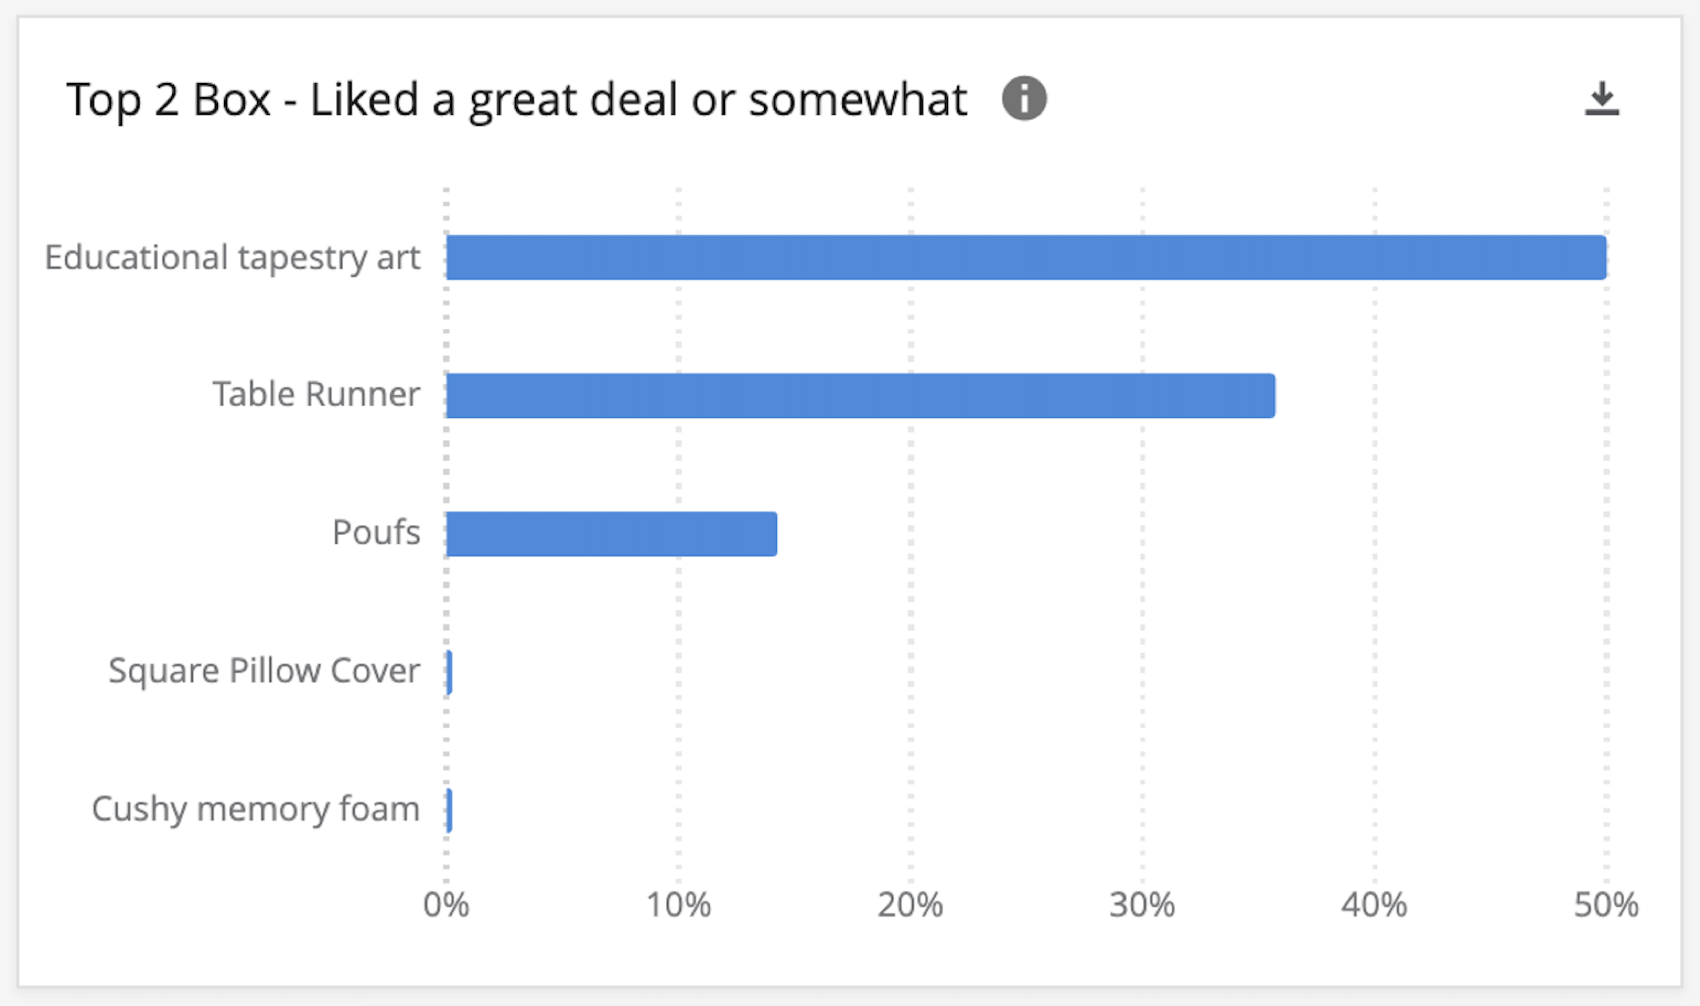Click the 50% axis label

(x=1606, y=905)
